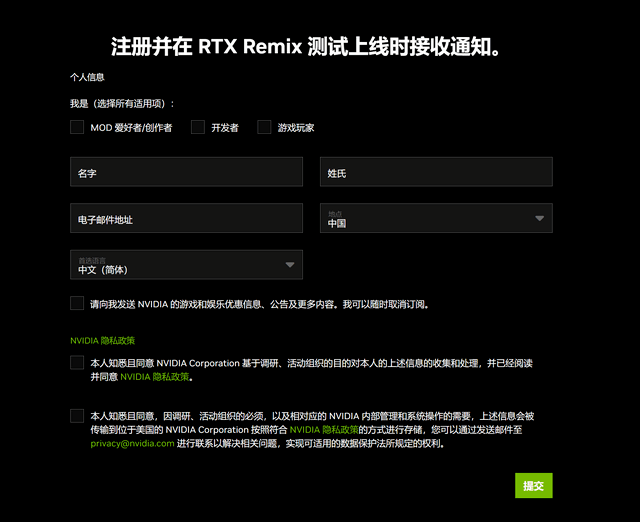Focus the 姓氏 input field
This screenshot has width=640, height=522.
coord(436,172)
